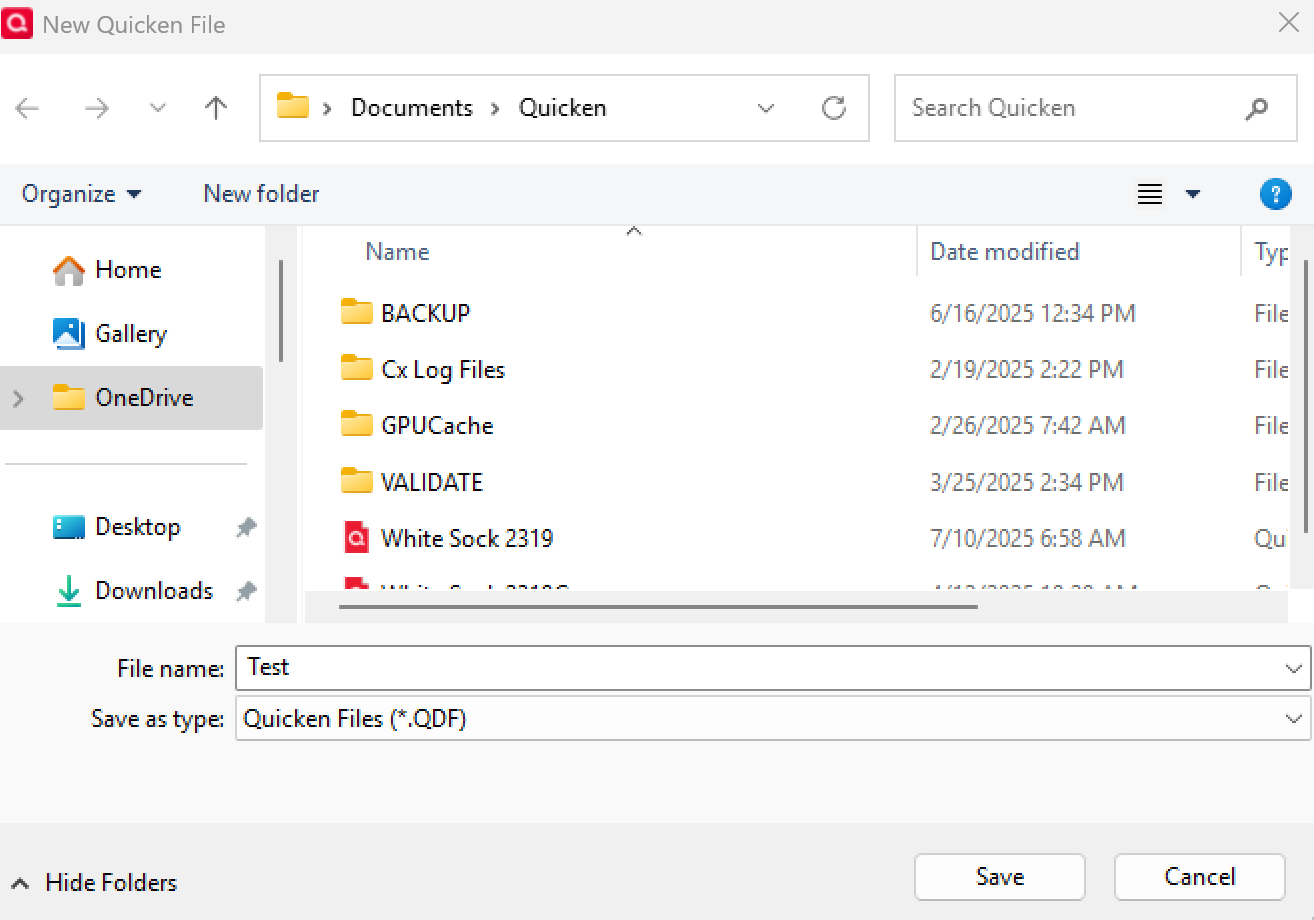1314x920 pixels.
Task: Click the Forward navigation arrow
Action: coord(96,108)
